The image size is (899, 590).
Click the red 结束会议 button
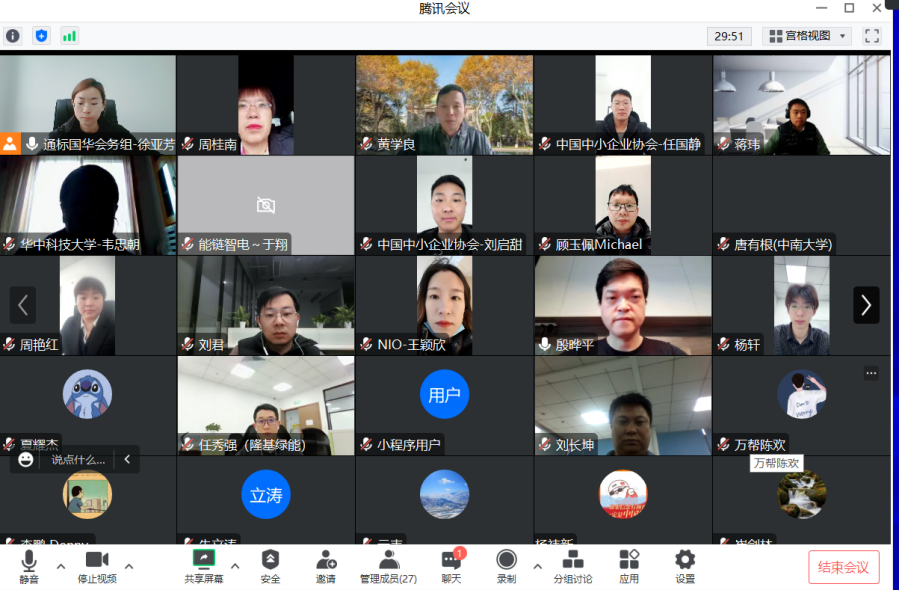(x=843, y=567)
